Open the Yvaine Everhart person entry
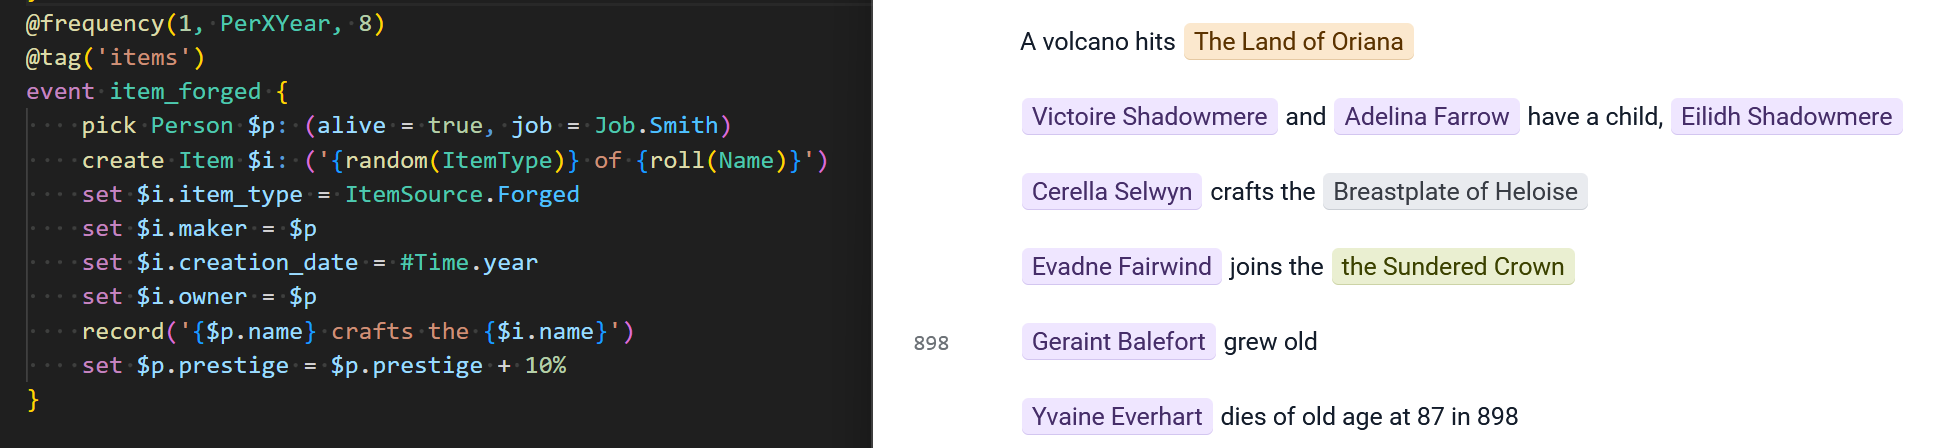Image resolution: width=1939 pixels, height=448 pixels. click(1116, 417)
